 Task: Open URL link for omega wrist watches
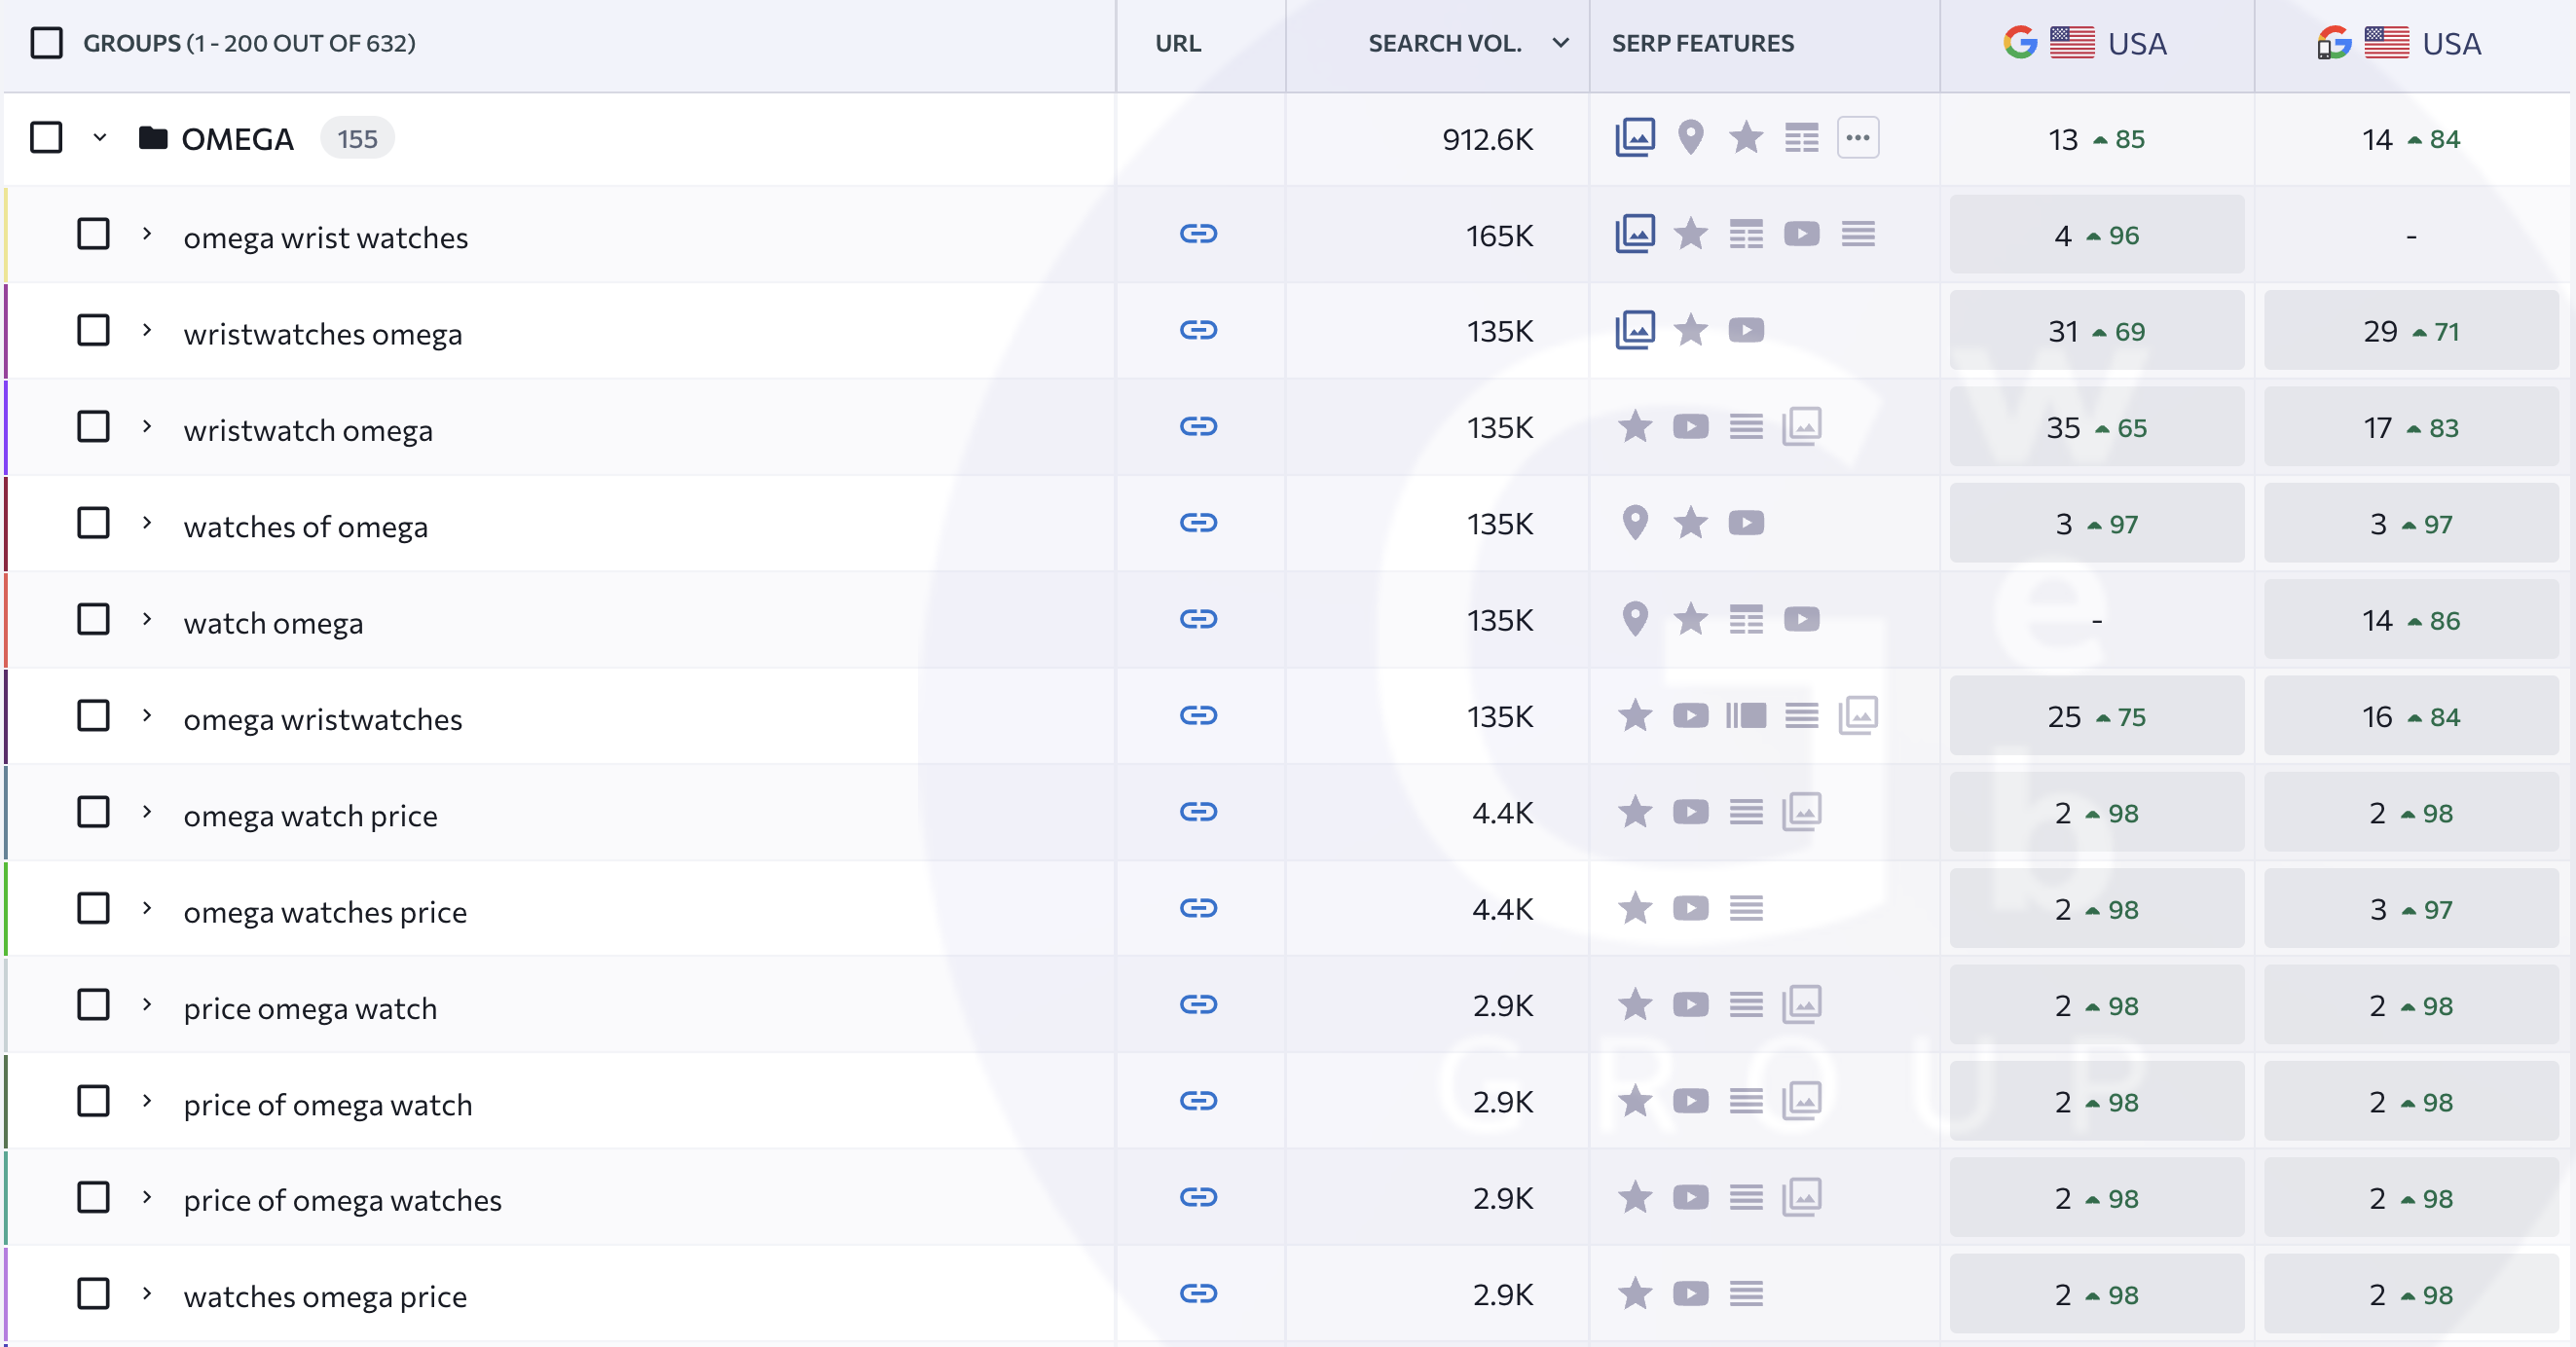click(x=1197, y=234)
